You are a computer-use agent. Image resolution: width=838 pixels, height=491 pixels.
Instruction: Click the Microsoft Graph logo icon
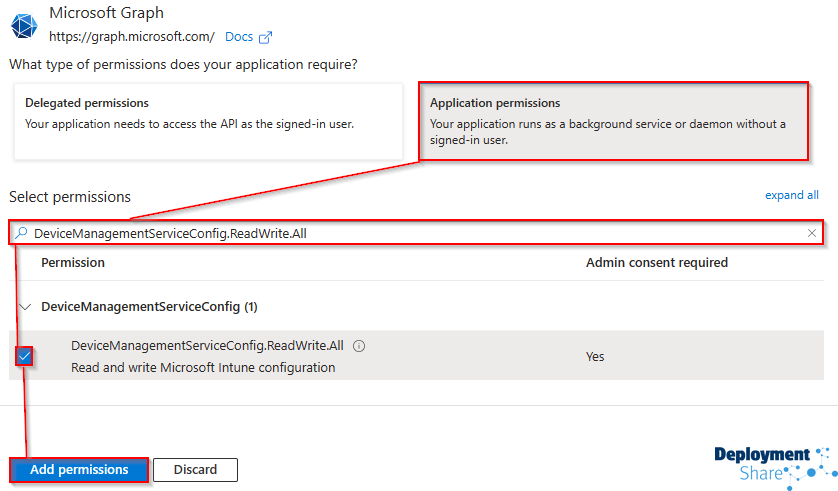coord(22,25)
